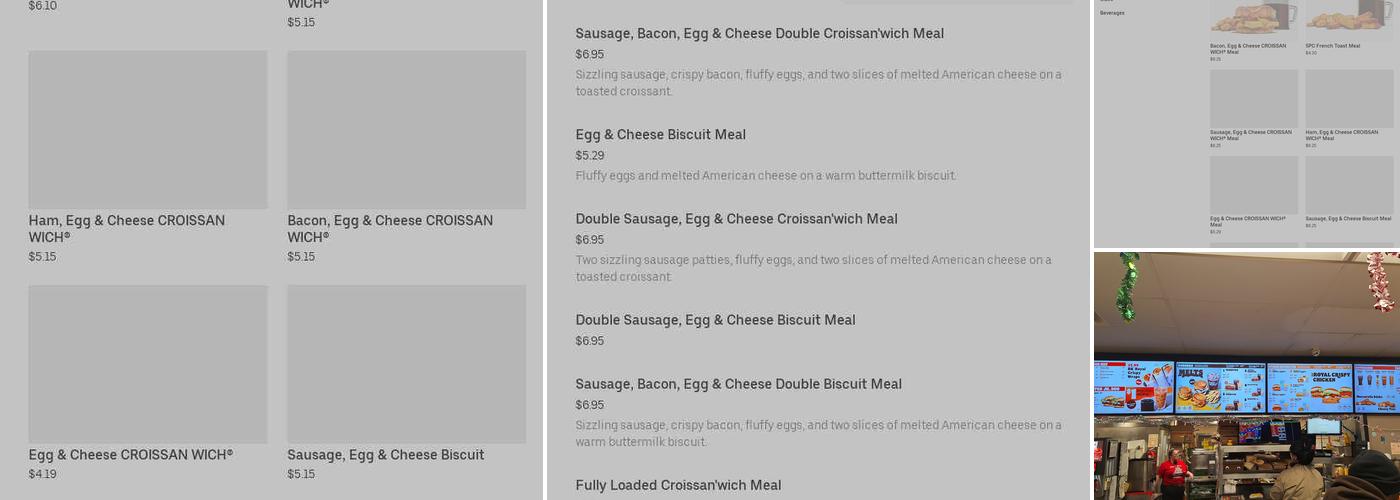Image resolution: width=1400 pixels, height=500 pixels.
Task: Open the $5.29 Egg & Cheese Biscuit Meal
Action: click(x=660, y=135)
